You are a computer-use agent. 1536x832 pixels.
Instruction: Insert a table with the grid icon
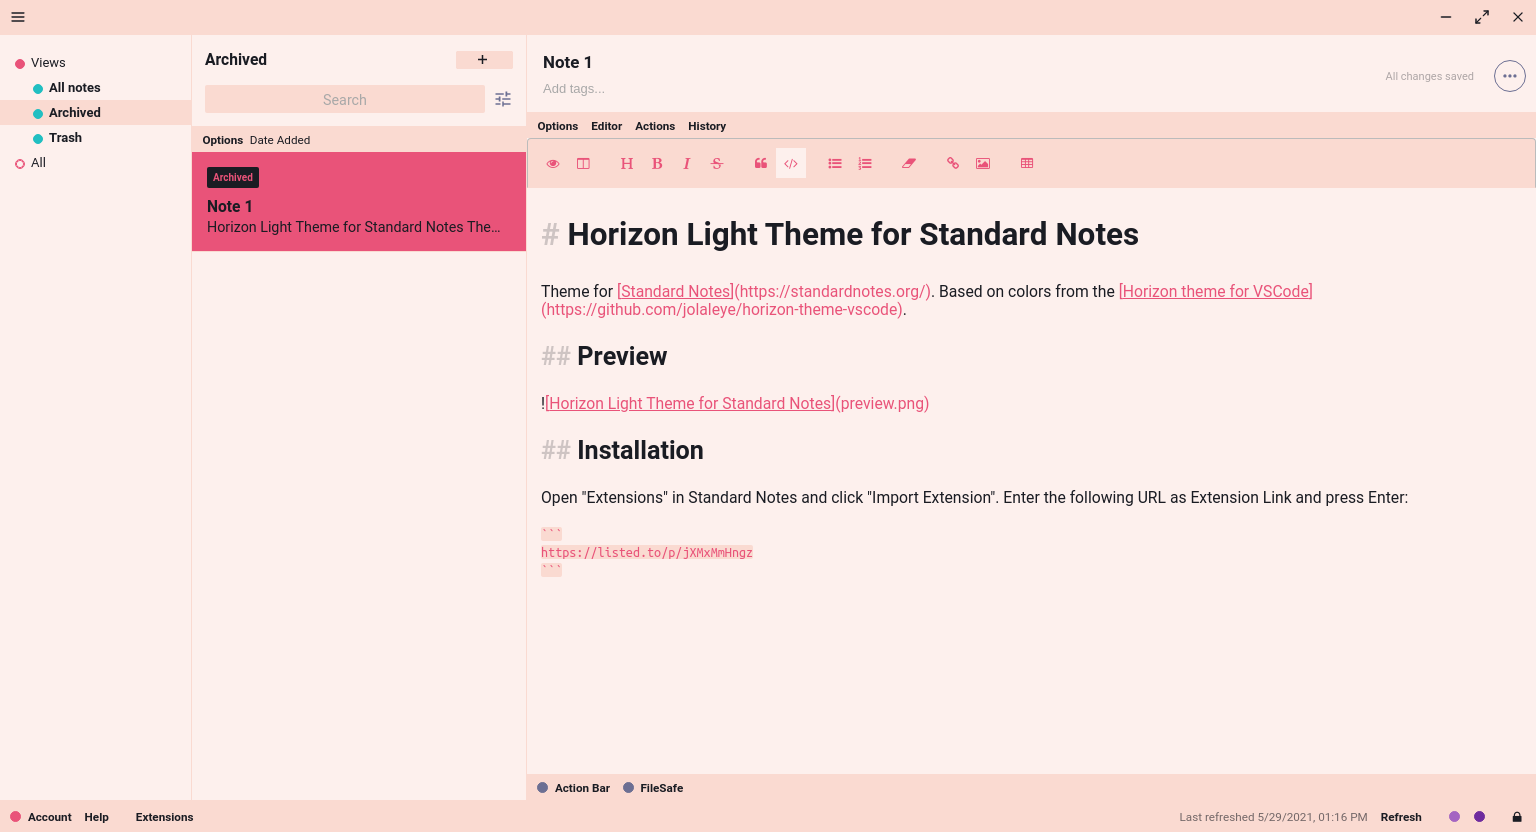(x=1027, y=164)
